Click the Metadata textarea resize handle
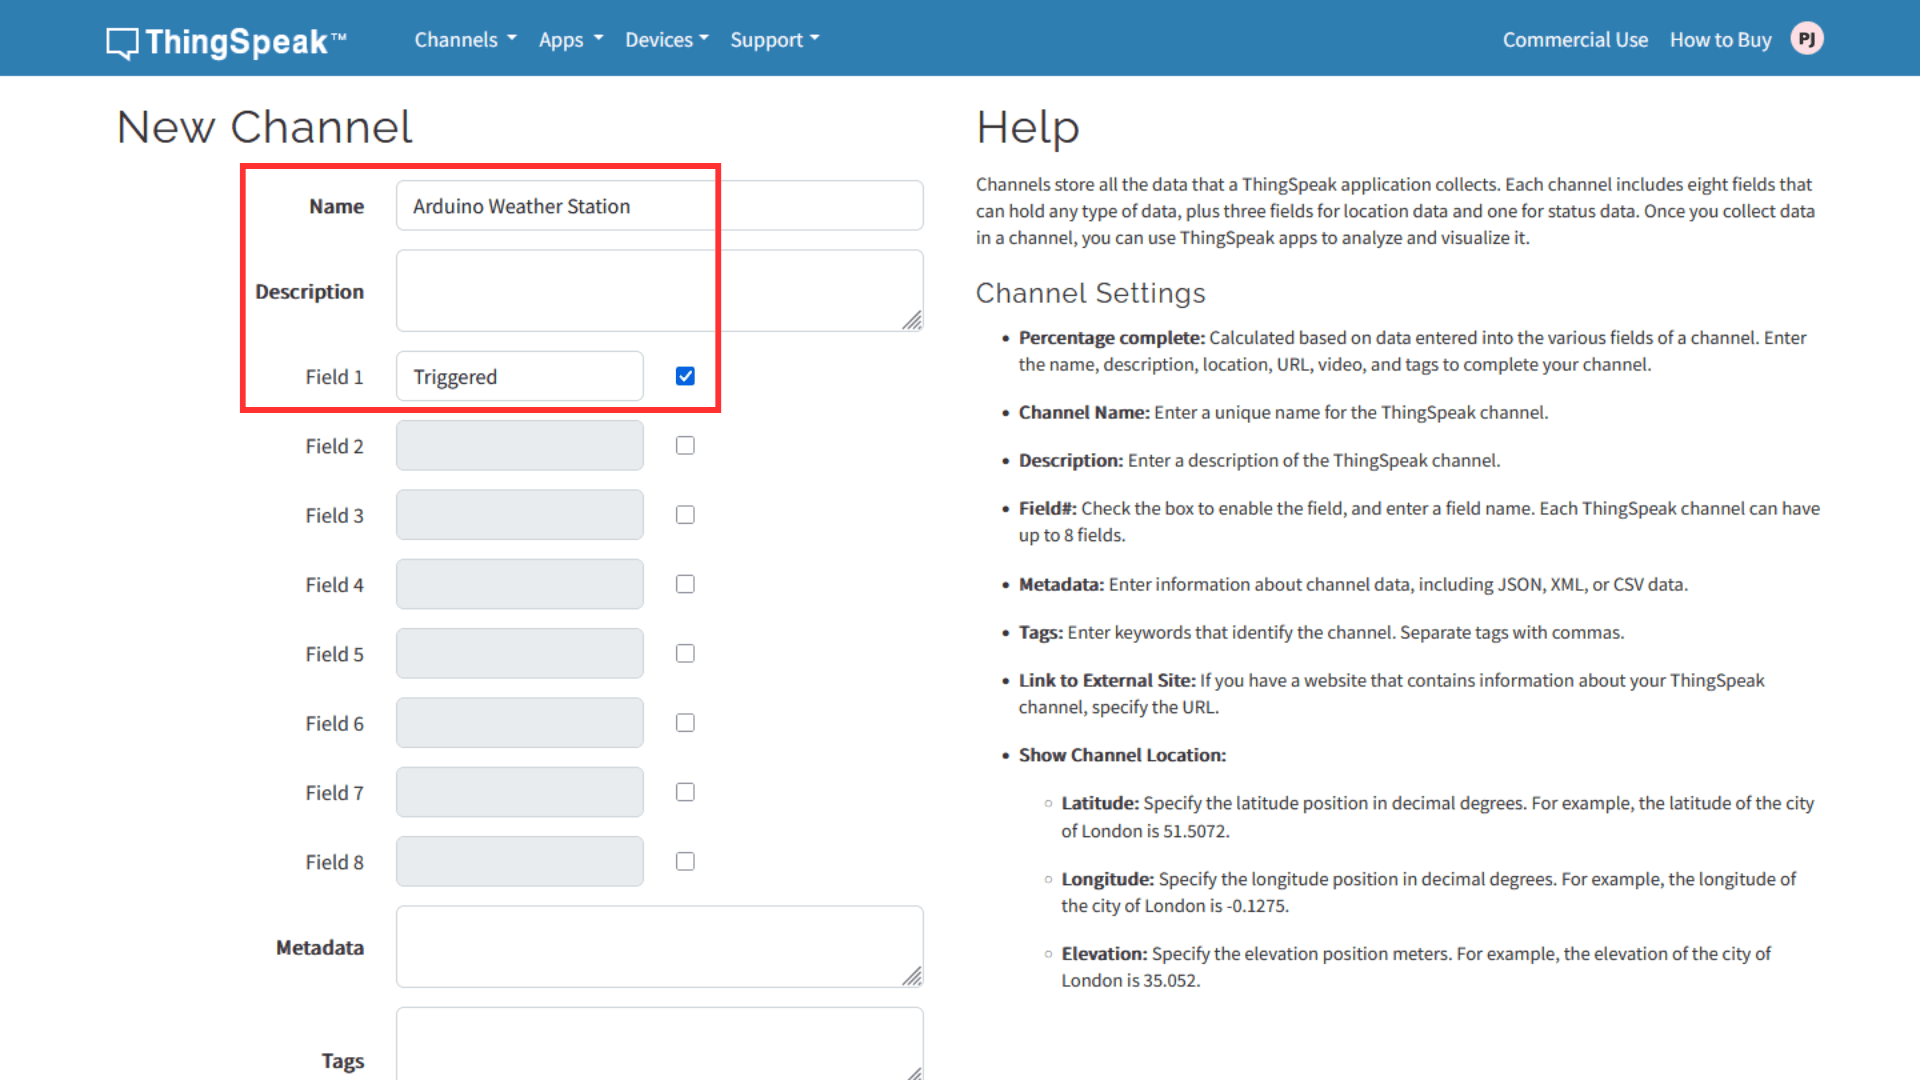 (x=912, y=976)
